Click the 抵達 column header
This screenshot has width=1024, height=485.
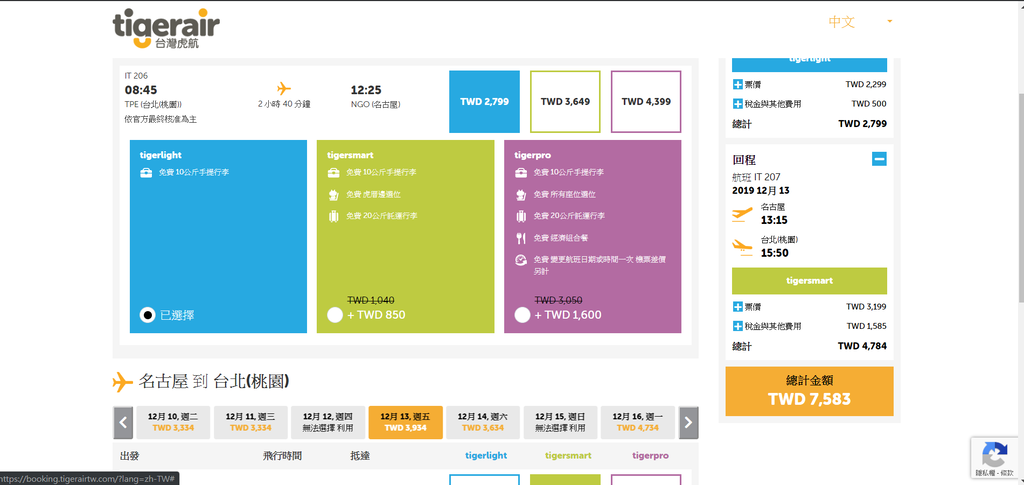(x=360, y=456)
